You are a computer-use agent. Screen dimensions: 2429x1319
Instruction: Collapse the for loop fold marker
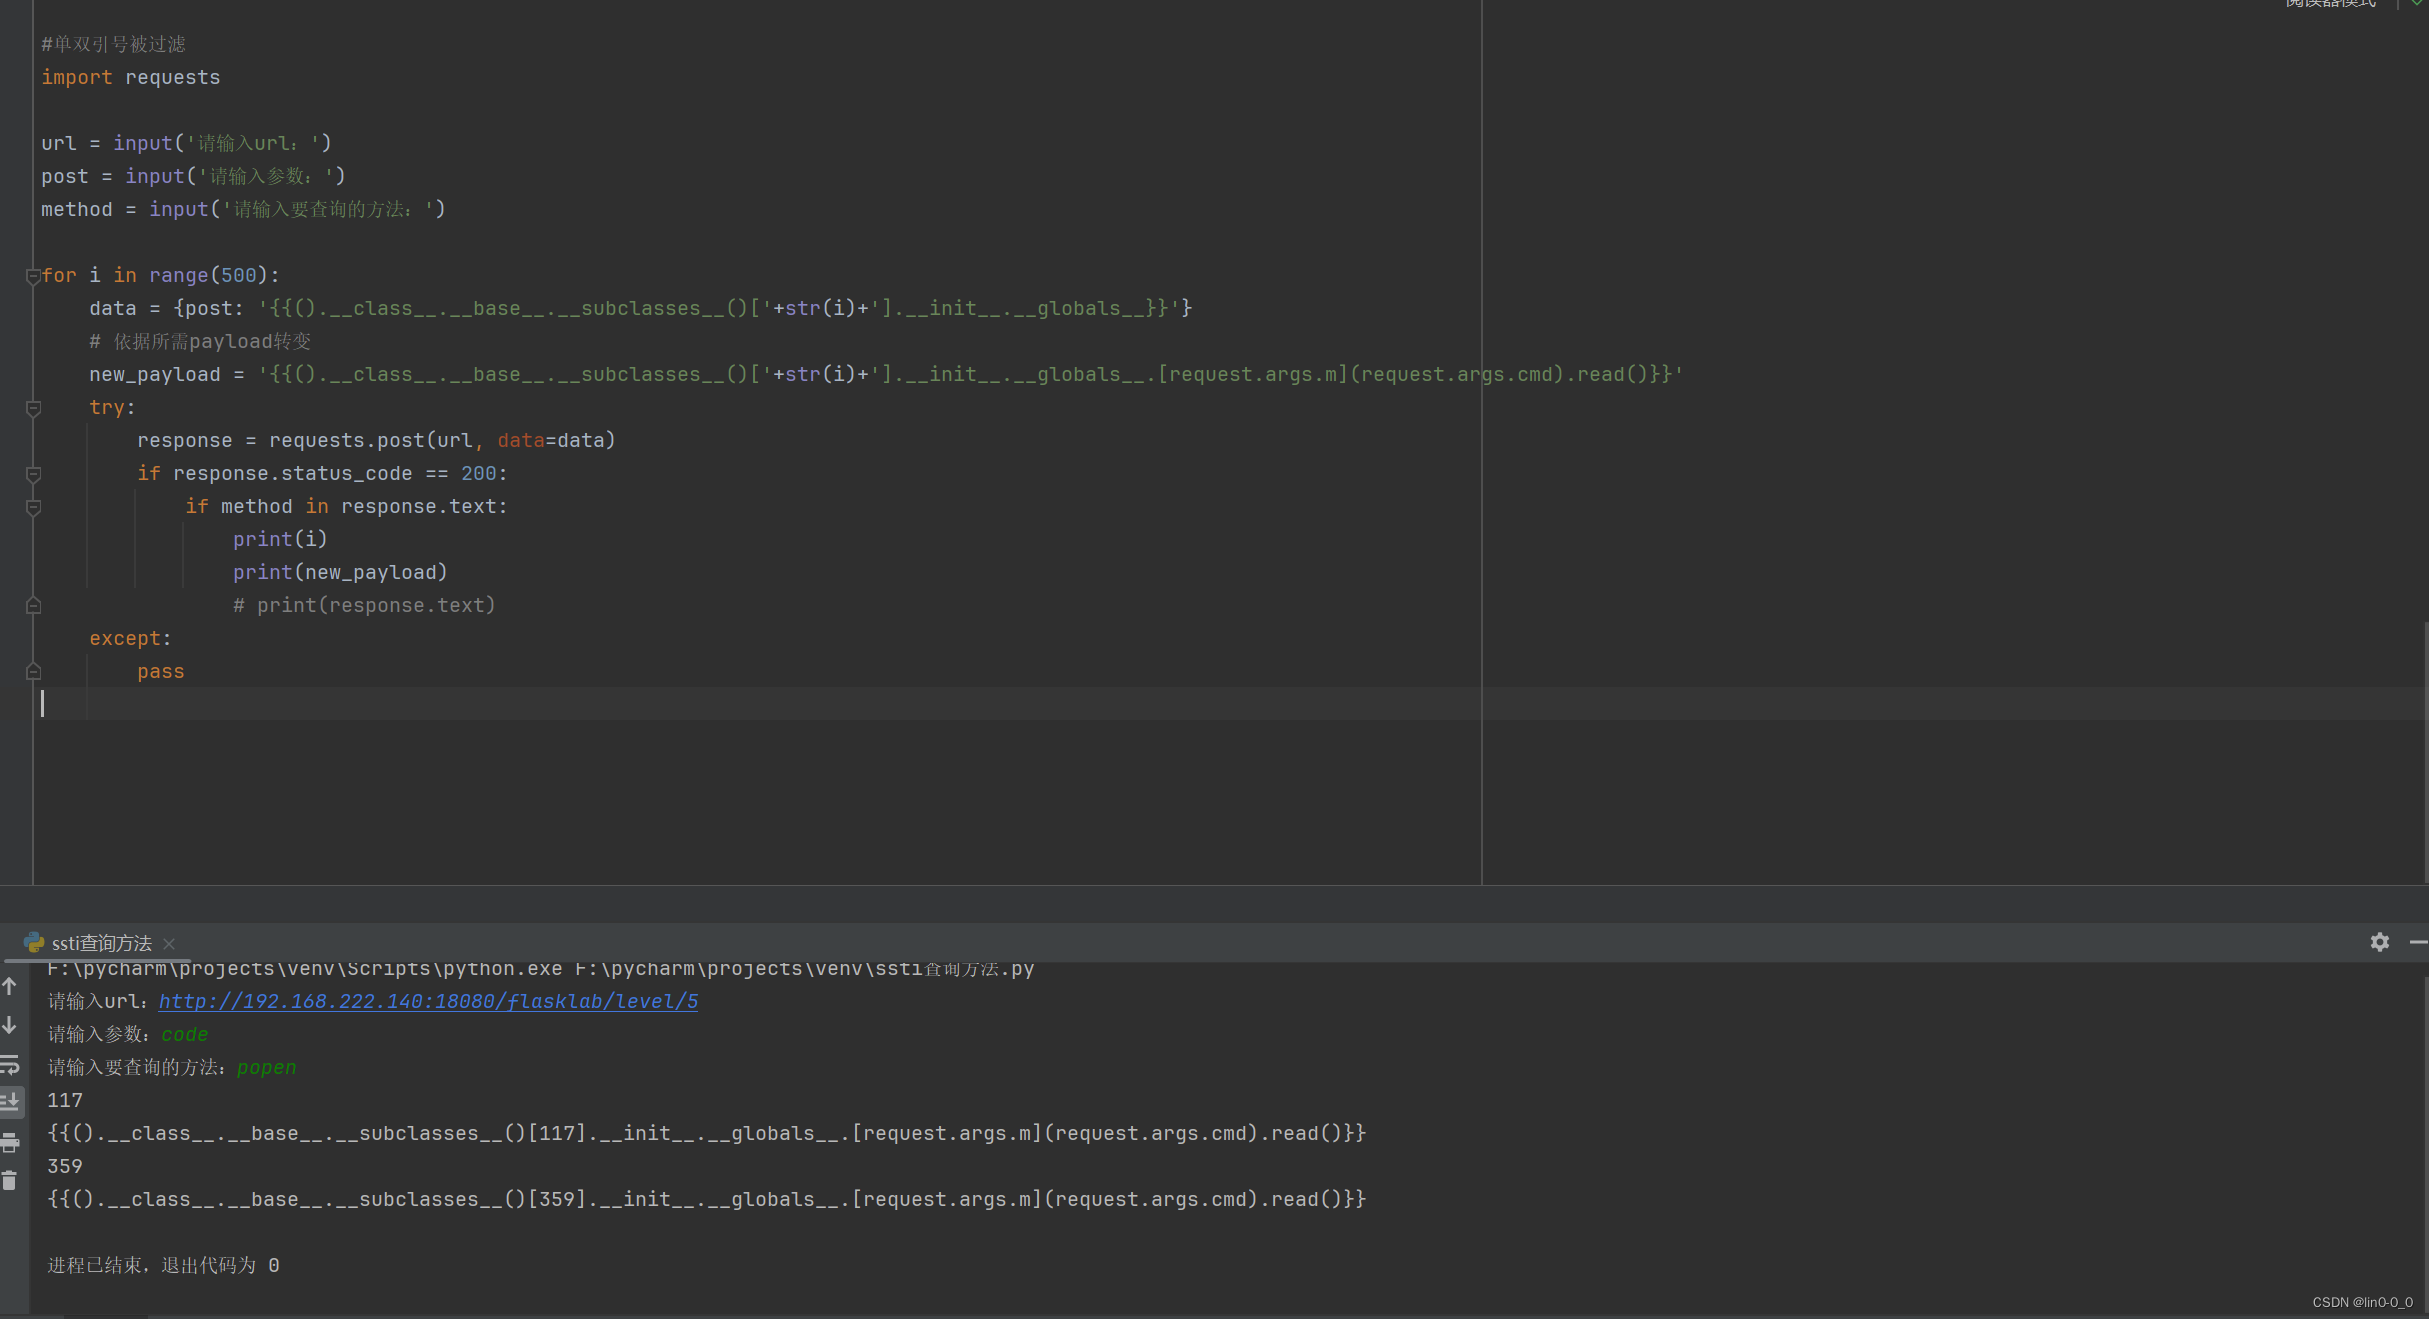pos(33,276)
